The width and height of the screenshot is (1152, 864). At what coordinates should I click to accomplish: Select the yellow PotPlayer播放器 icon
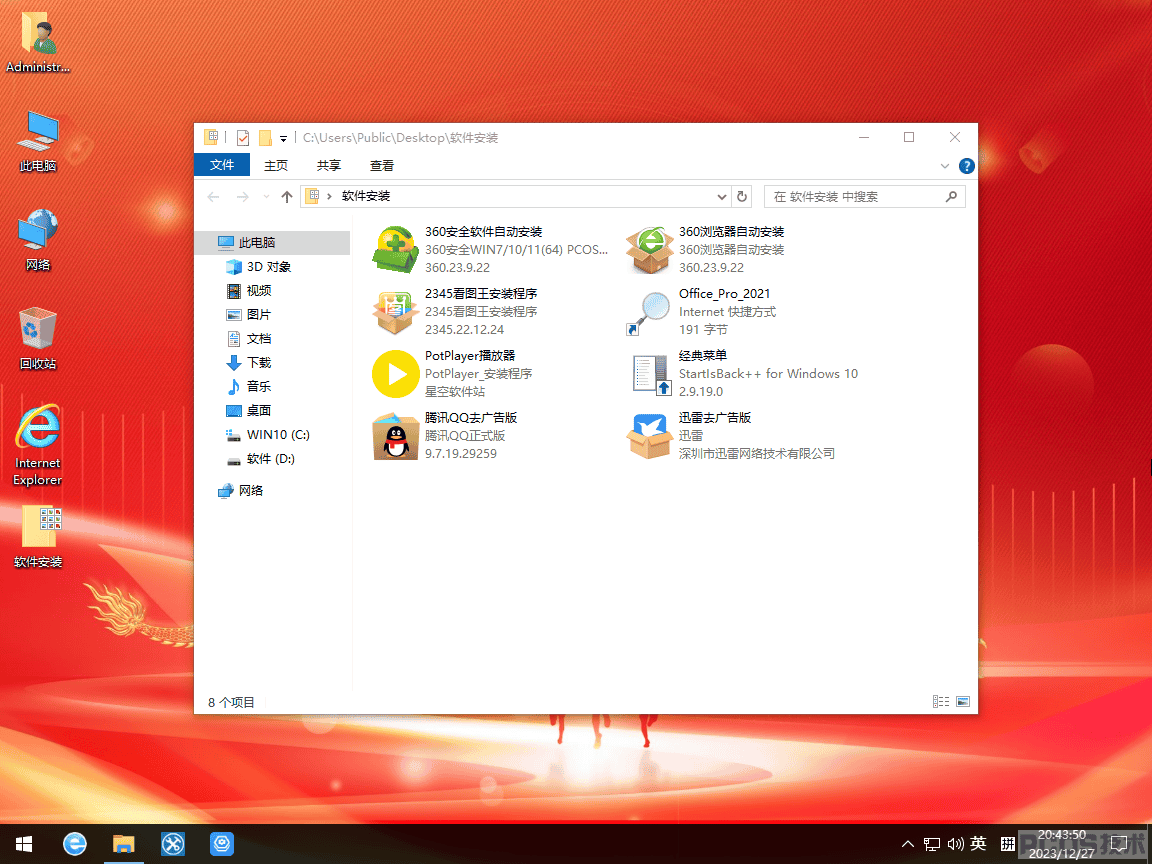pyautogui.click(x=395, y=373)
